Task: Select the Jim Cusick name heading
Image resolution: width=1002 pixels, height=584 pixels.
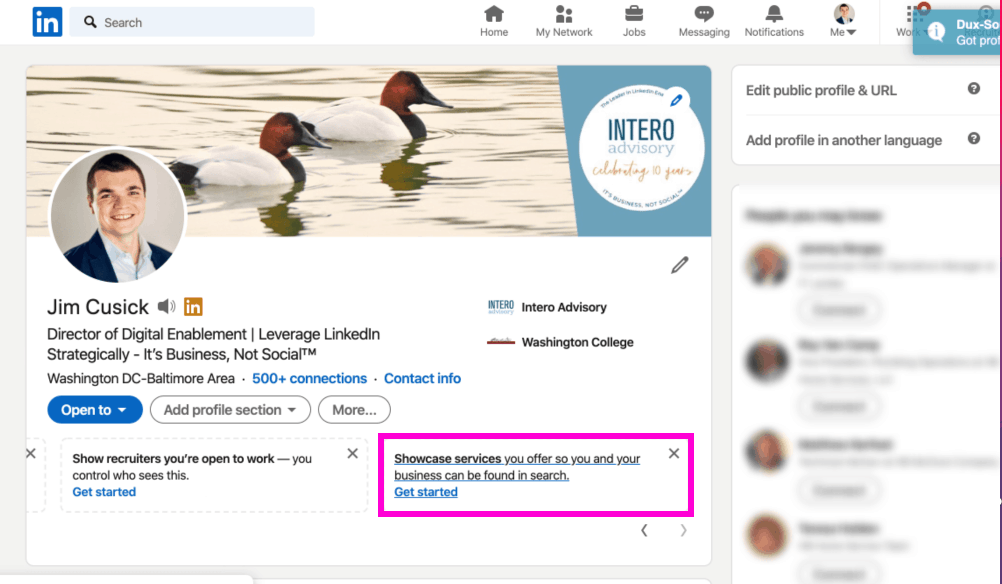Action: point(98,307)
